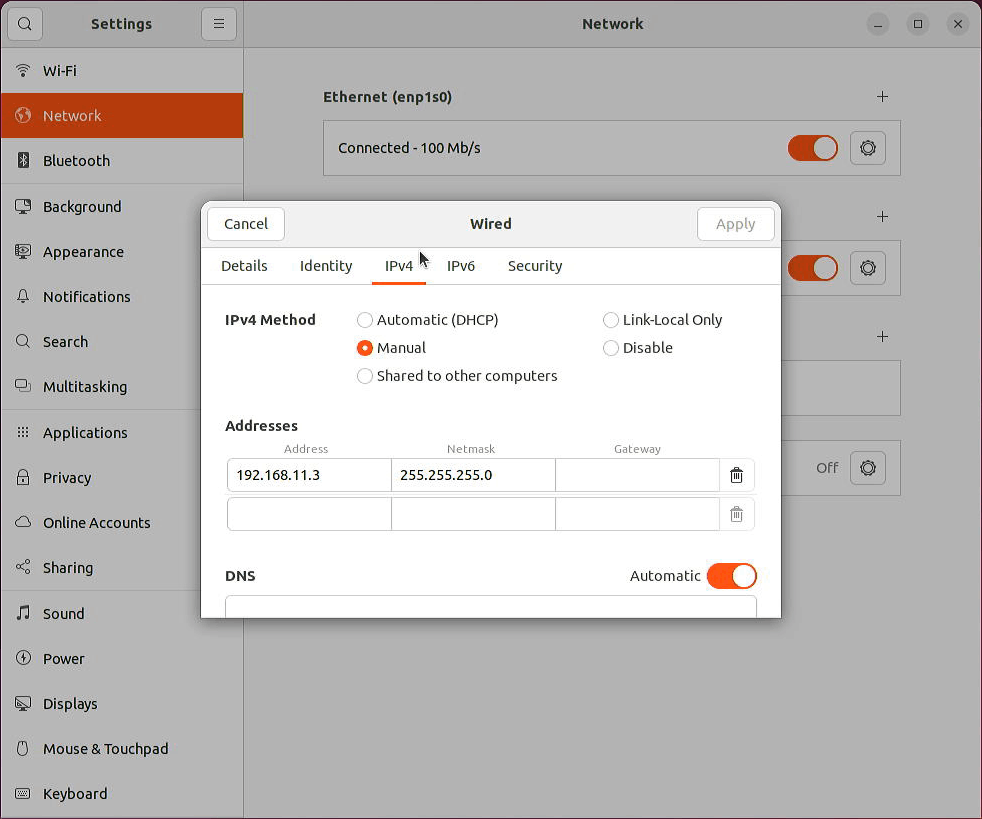The image size is (982, 819).
Task: Add connection with second section plus
Action: click(882, 217)
